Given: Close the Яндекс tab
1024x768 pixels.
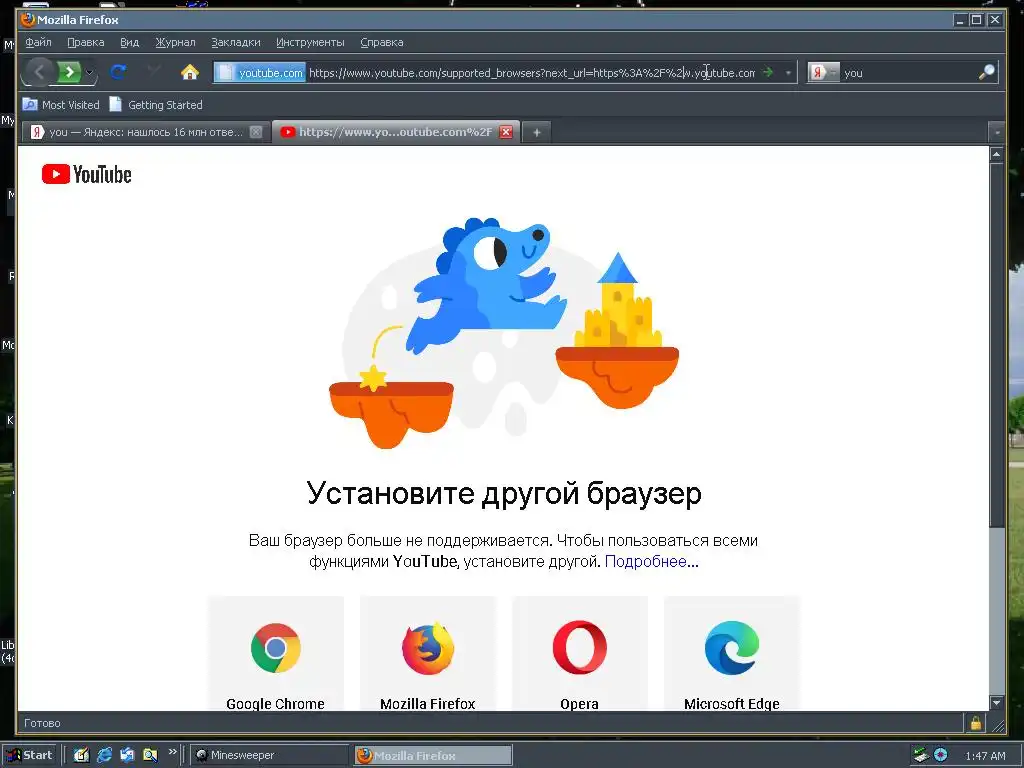Looking at the screenshot, I should pos(256,132).
